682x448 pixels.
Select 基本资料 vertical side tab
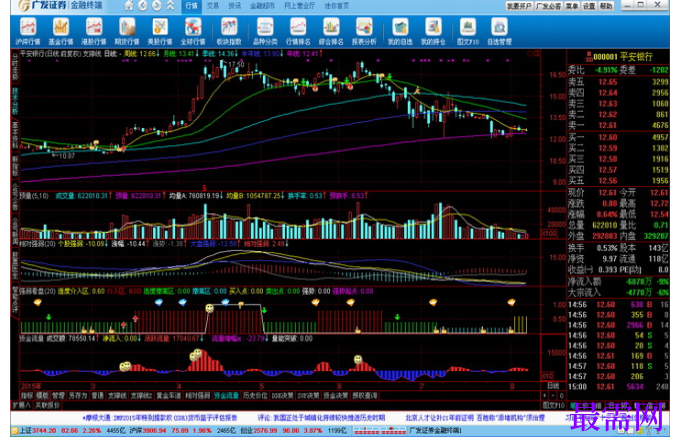tap(15, 135)
